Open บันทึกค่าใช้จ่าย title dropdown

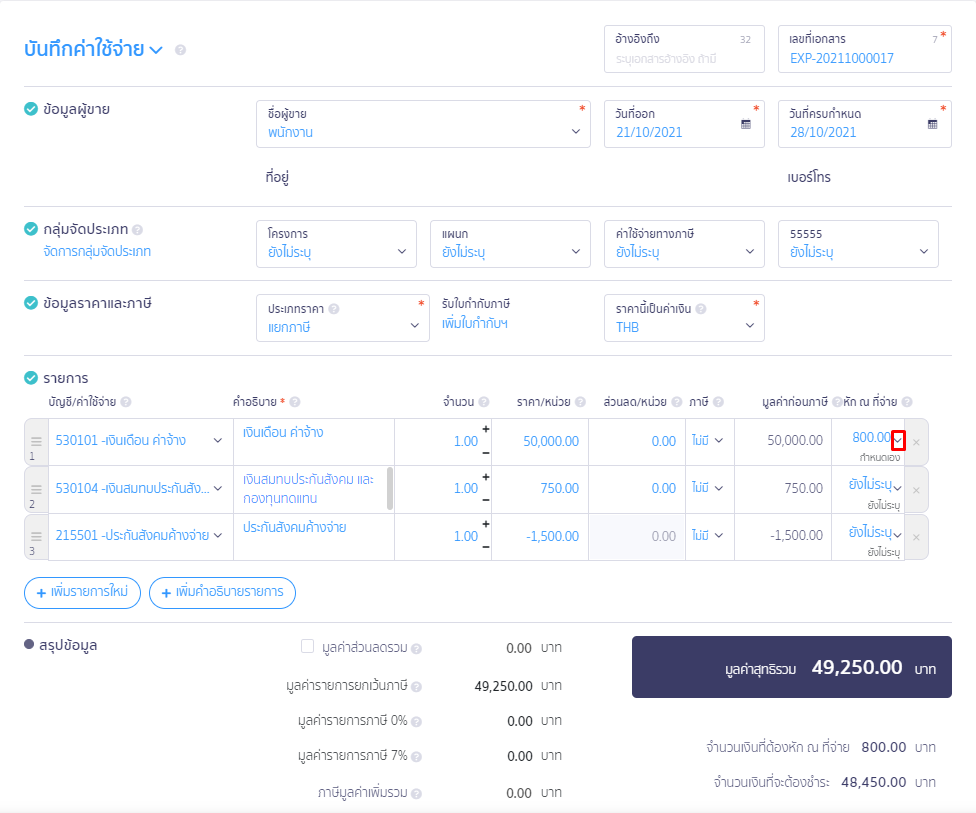156,50
